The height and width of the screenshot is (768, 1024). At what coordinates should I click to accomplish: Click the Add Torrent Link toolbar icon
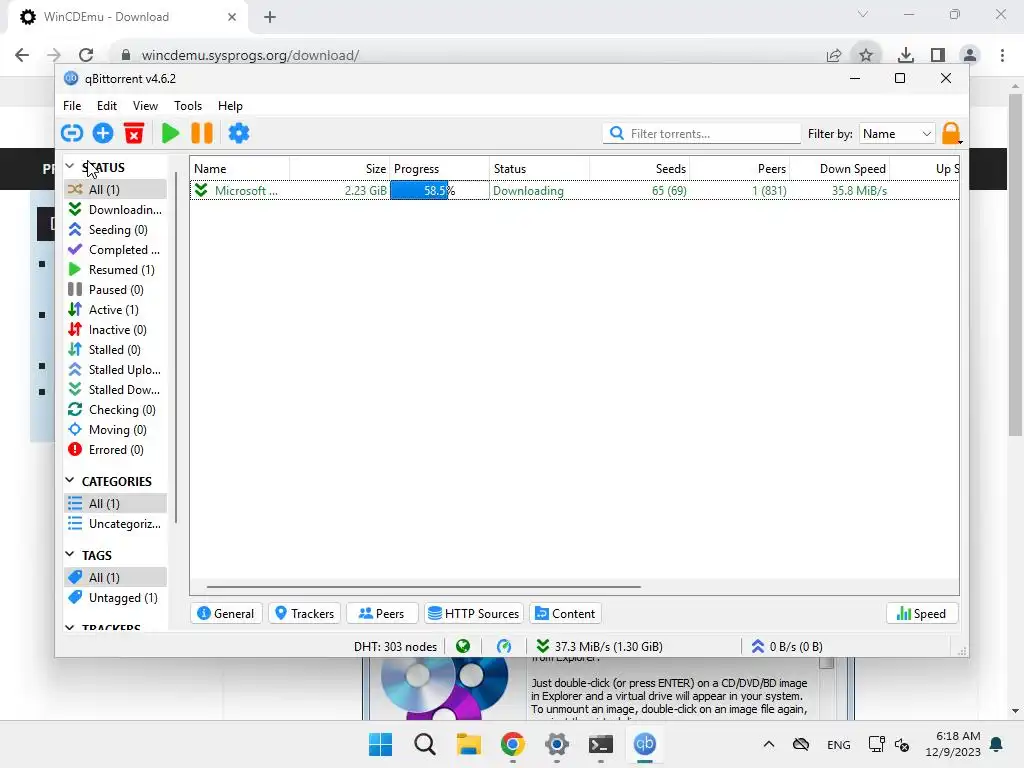click(72, 133)
